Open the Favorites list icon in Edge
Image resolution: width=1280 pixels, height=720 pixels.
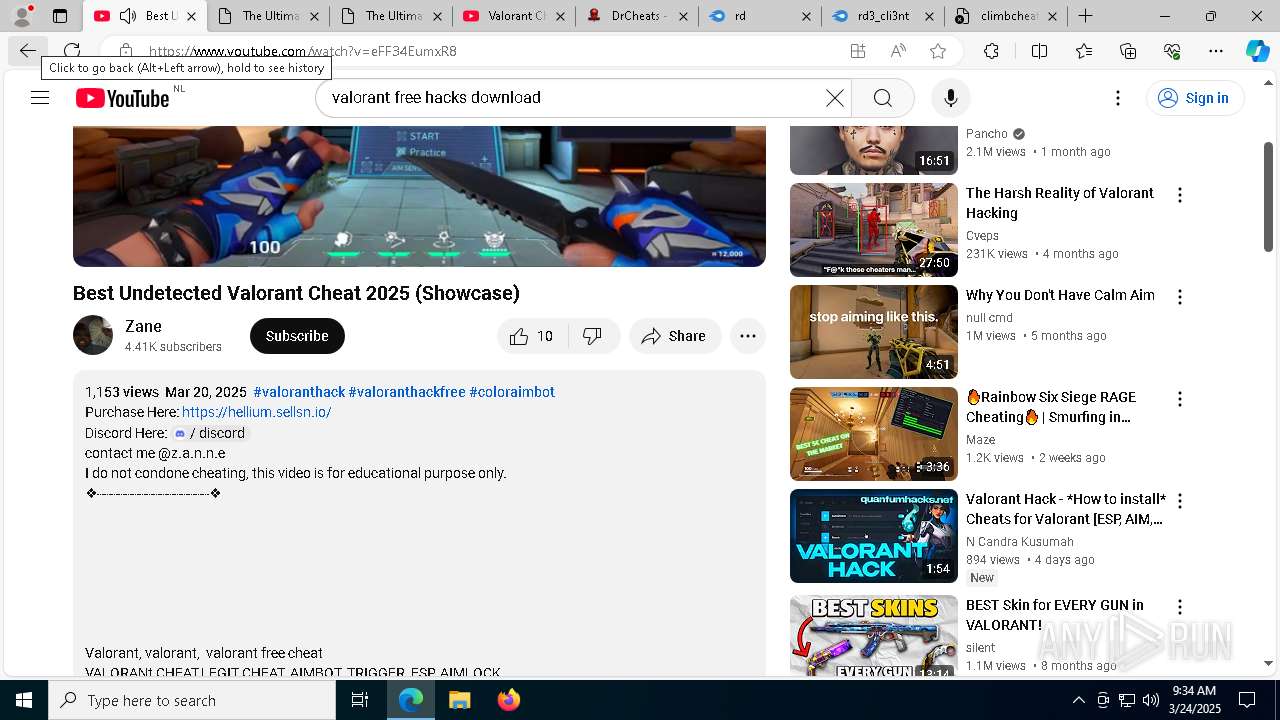pyautogui.click(x=1084, y=51)
